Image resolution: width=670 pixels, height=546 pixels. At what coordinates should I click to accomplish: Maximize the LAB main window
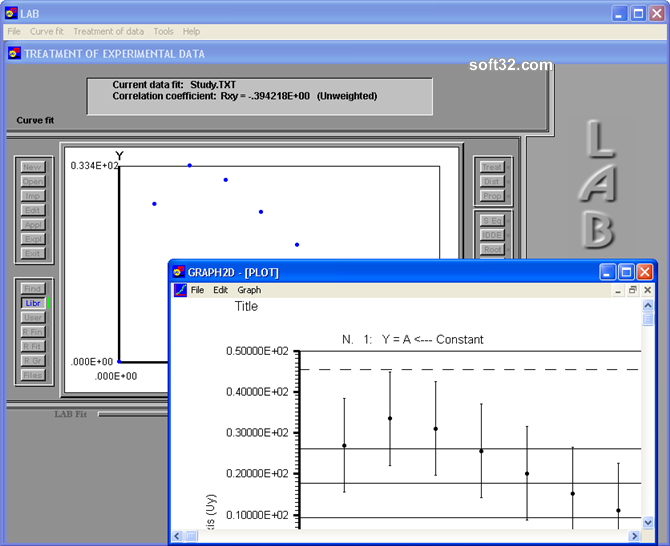tap(638, 14)
